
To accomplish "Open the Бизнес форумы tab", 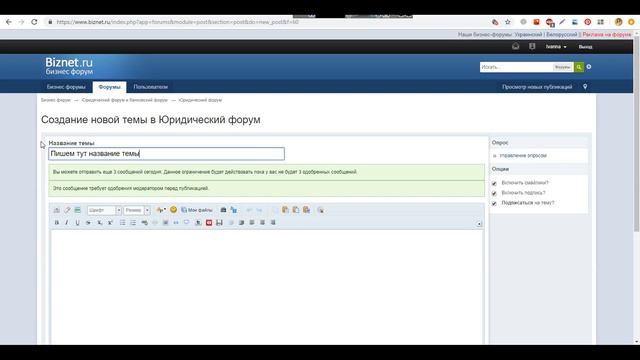I will pos(66,87).
